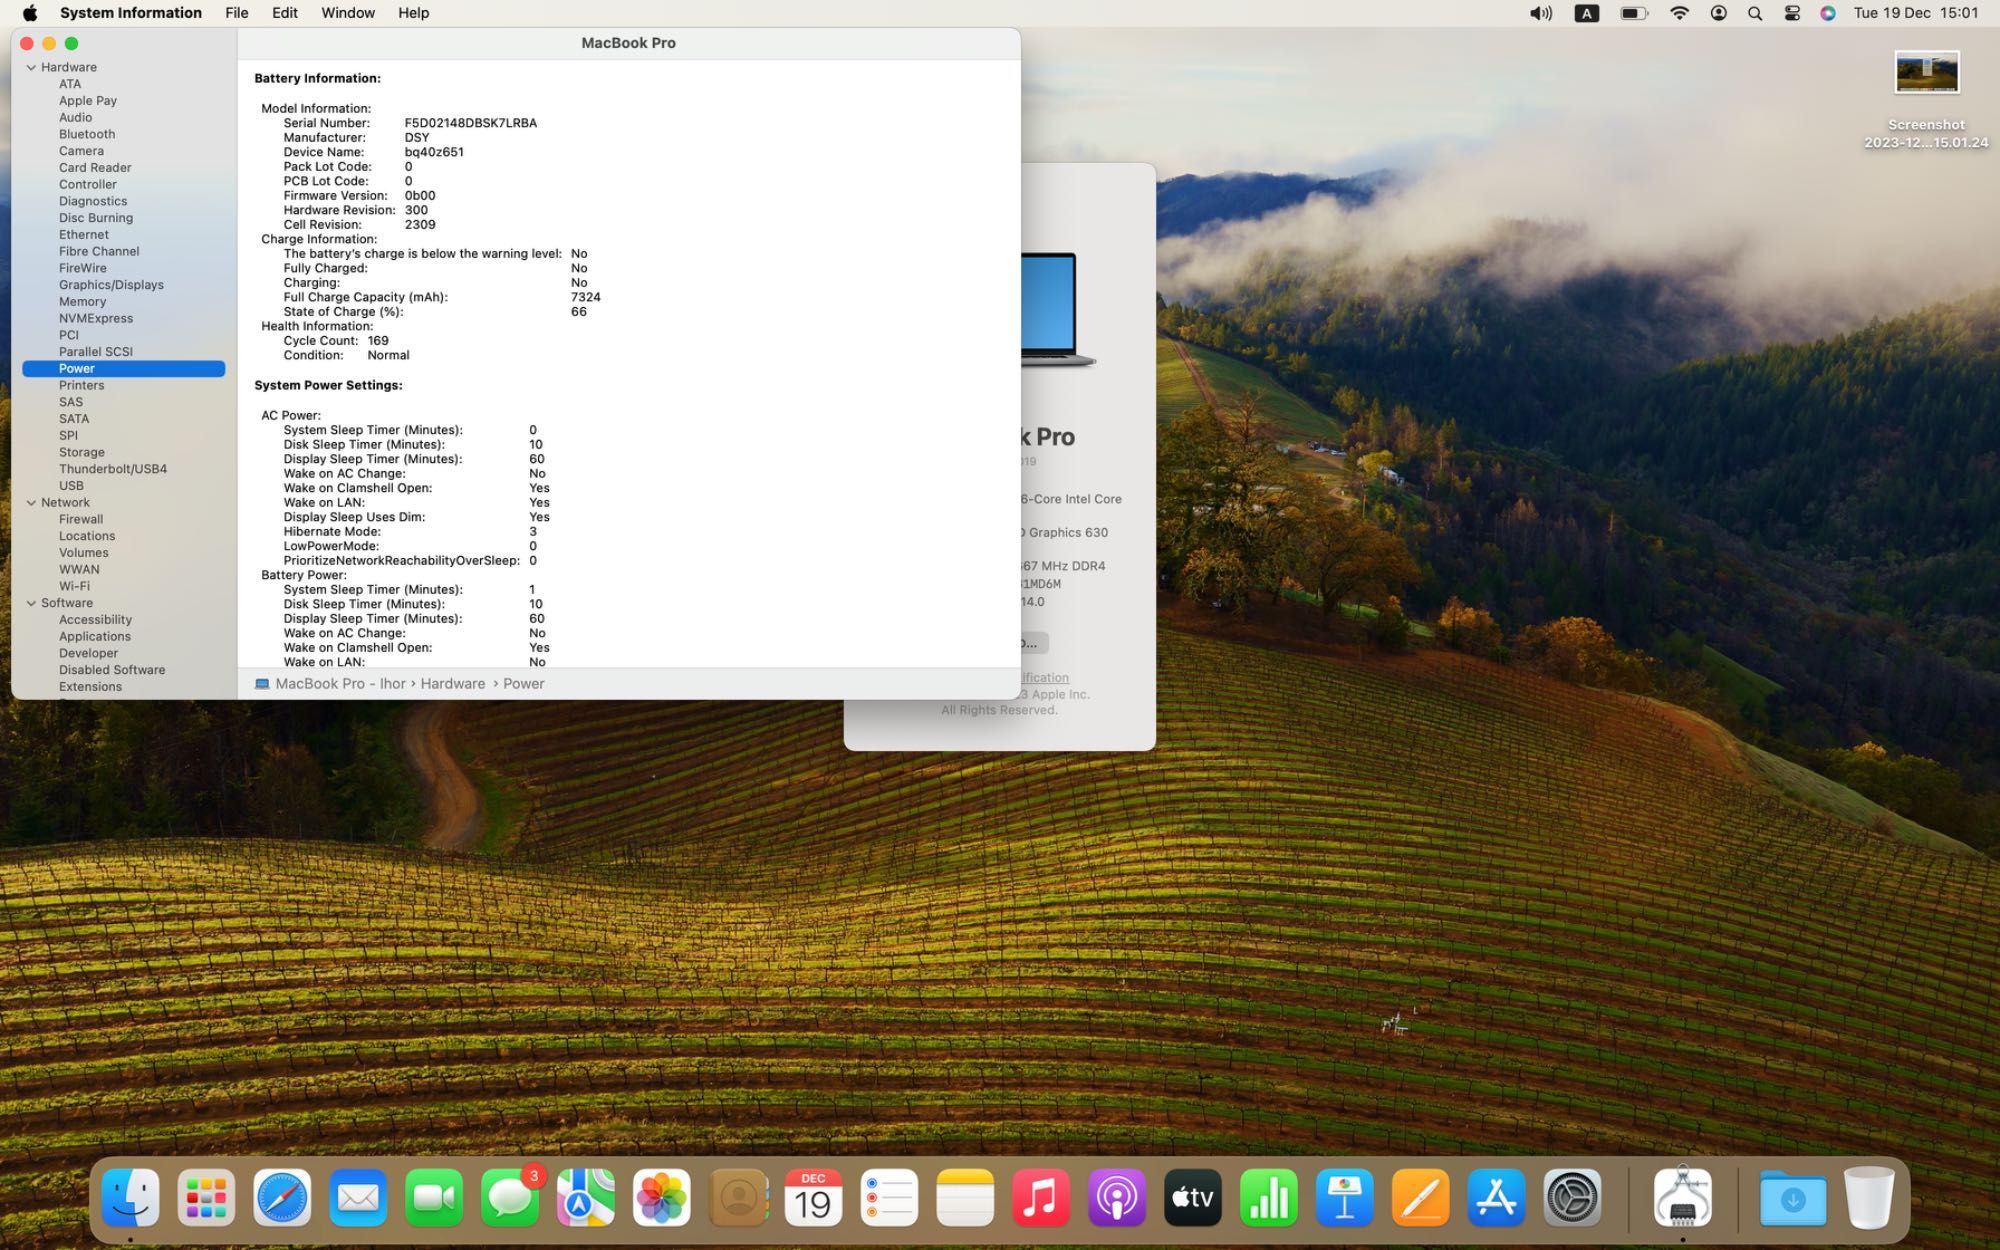This screenshot has width=2000, height=1250.
Task: Open user account icon in menu bar
Action: coord(1718,13)
